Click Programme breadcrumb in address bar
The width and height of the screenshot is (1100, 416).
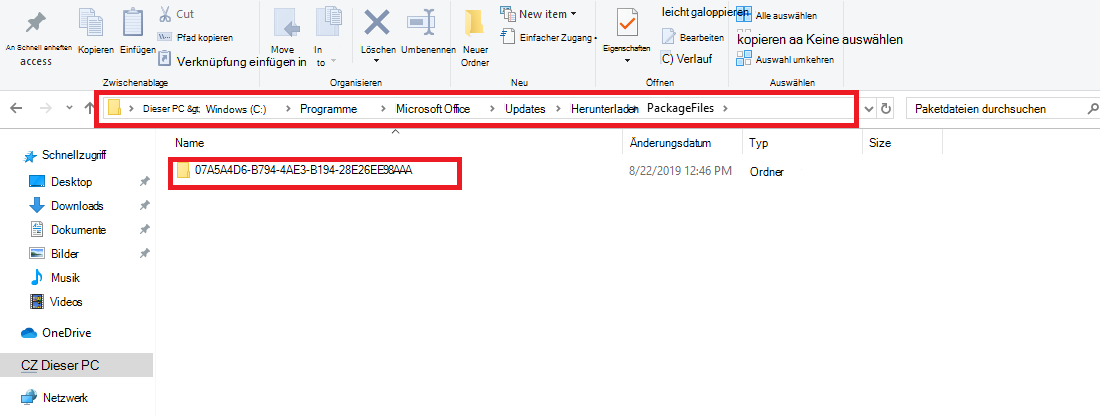328,109
